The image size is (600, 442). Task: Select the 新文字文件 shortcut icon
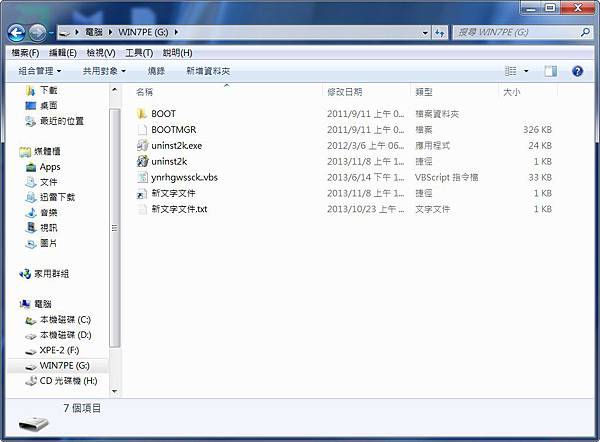142,193
